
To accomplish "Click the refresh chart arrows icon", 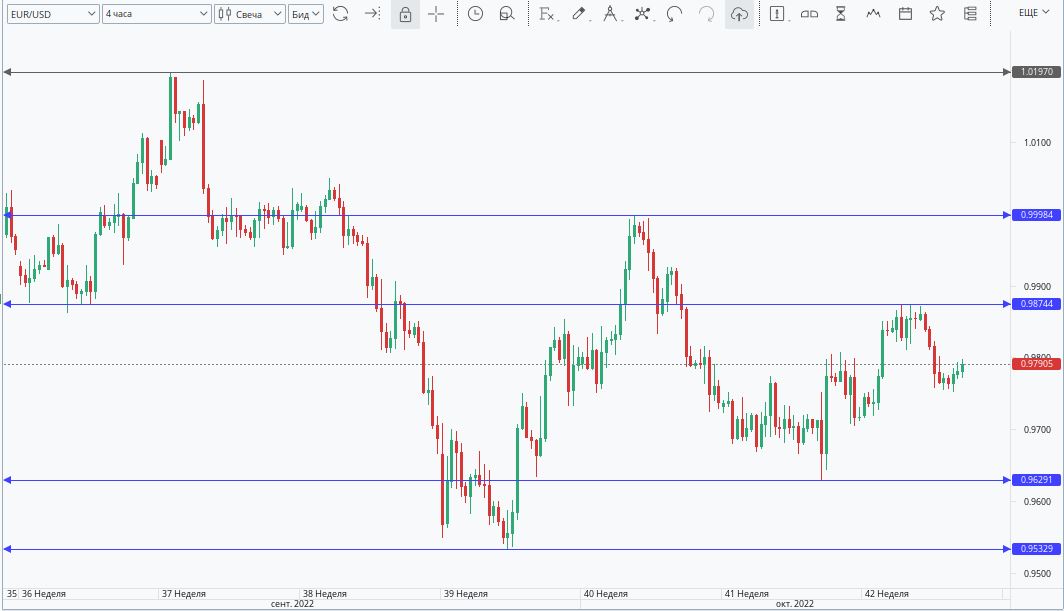I will coord(341,14).
